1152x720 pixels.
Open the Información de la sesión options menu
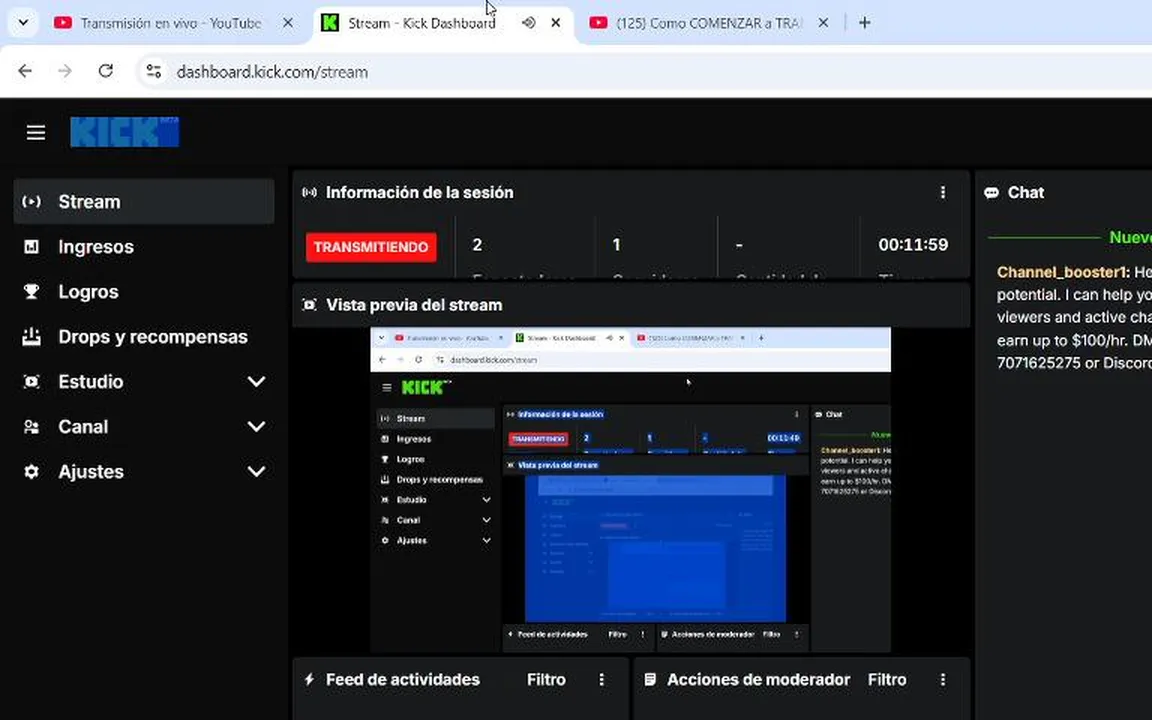[x=943, y=192]
